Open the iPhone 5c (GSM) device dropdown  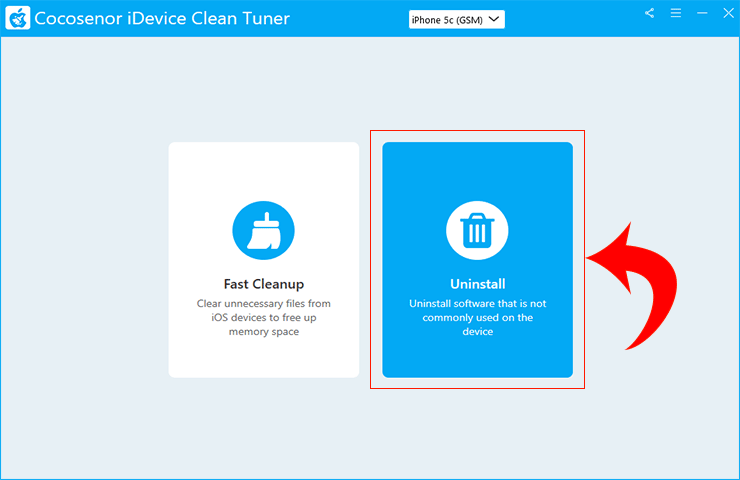[456, 19]
